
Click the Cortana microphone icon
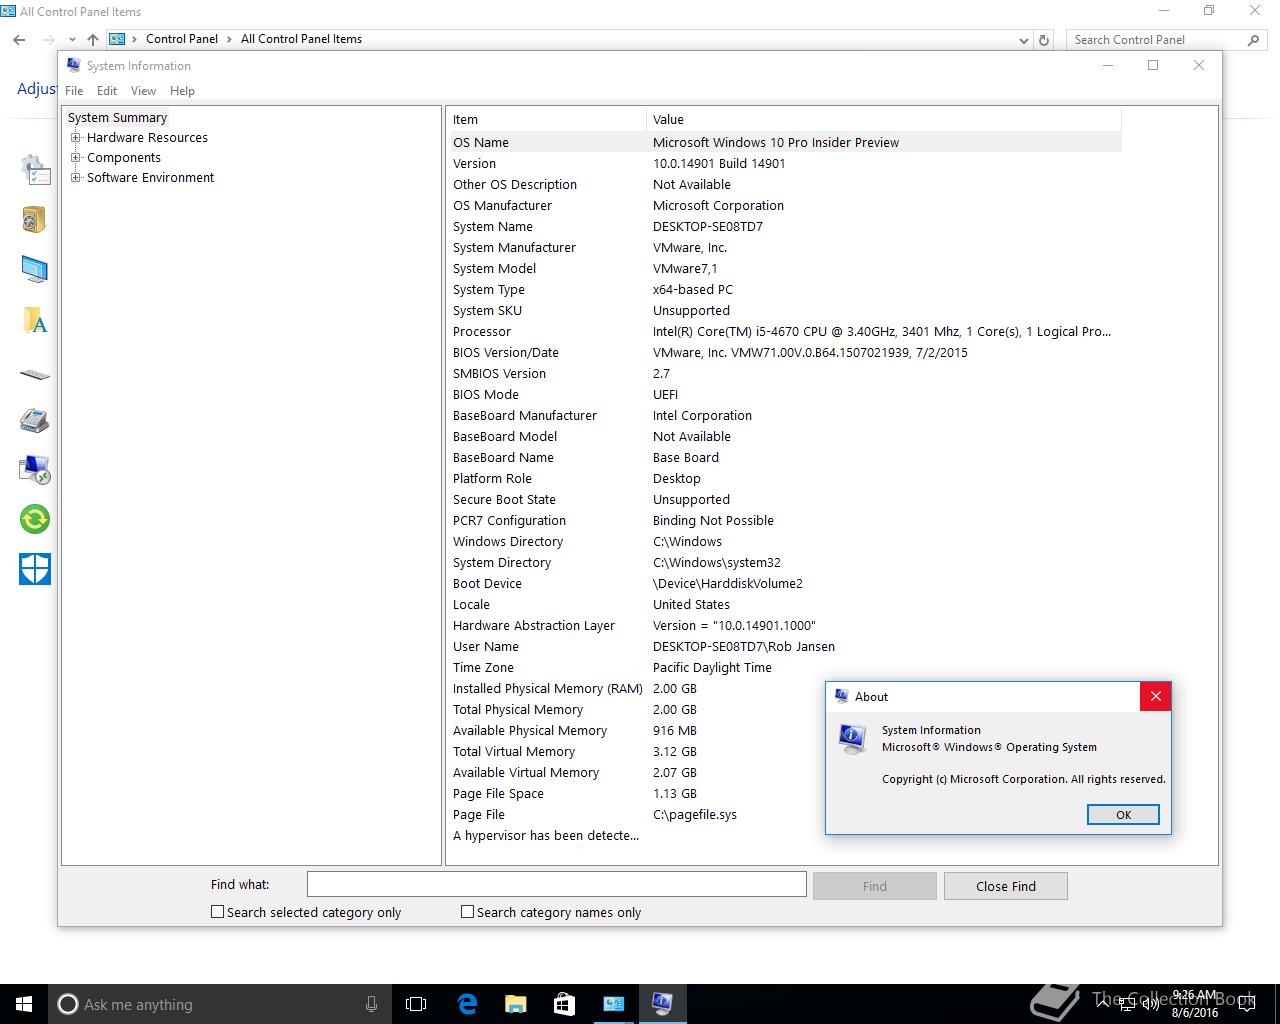pyautogui.click(x=371, y=1004)
